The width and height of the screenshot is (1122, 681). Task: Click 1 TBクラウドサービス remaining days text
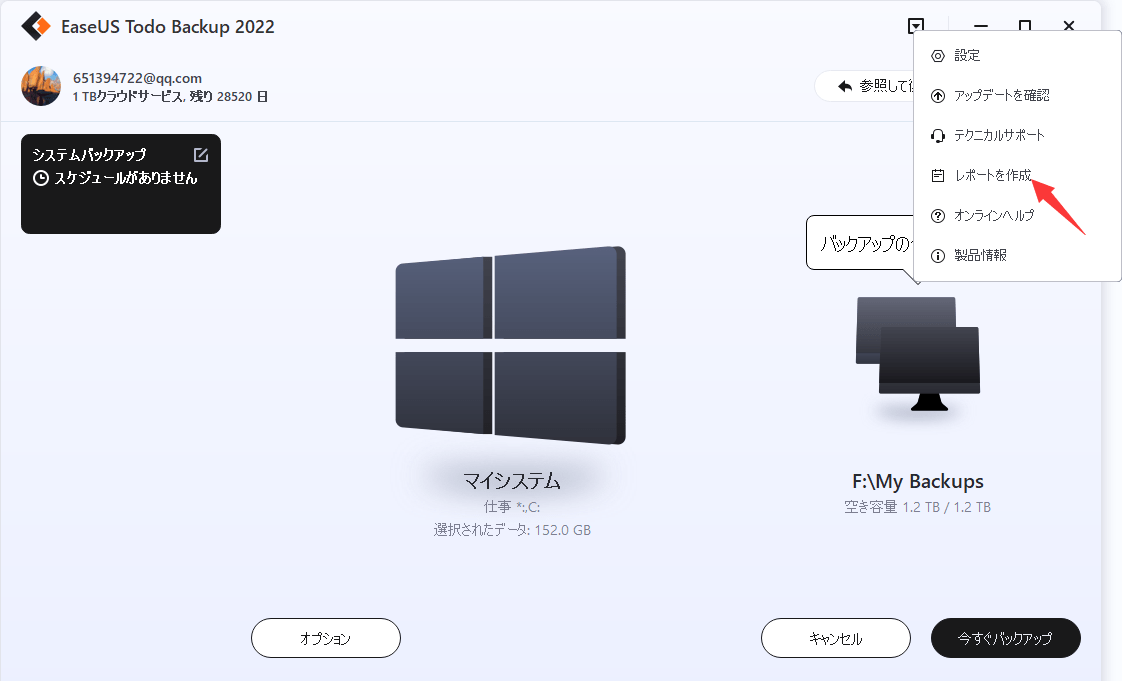point(170,97)
